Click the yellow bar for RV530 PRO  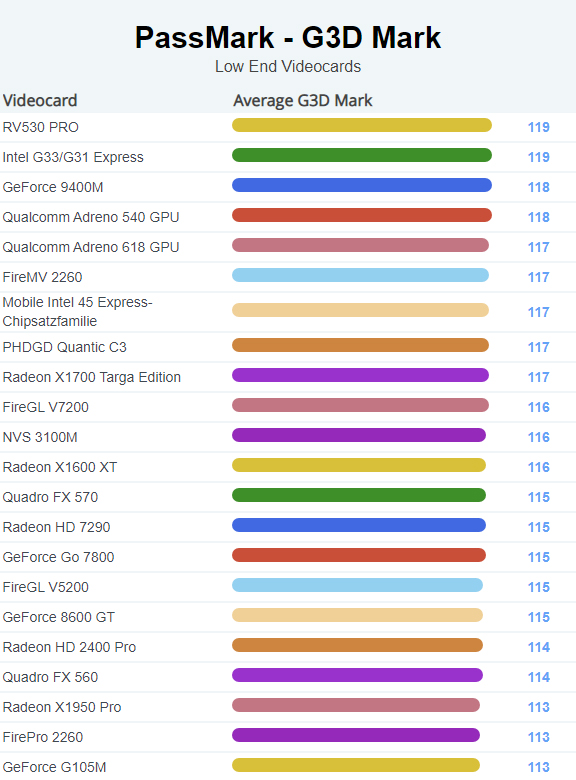pos(362,125)
